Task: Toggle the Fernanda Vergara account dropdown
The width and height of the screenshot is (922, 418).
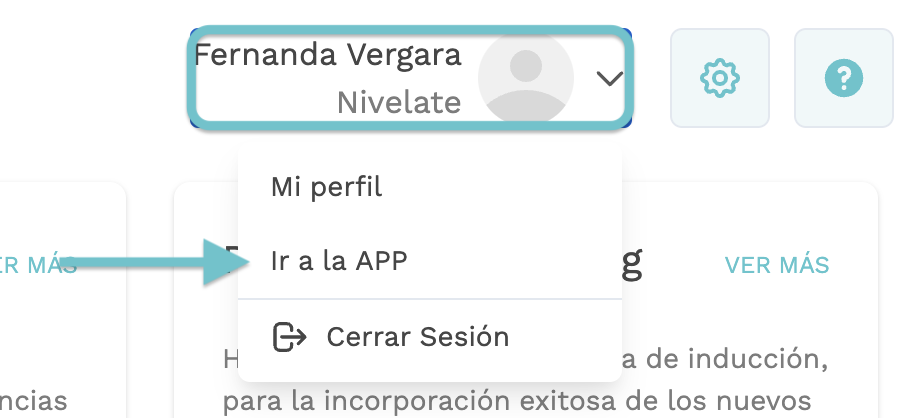Action: [x=410, y=77]
